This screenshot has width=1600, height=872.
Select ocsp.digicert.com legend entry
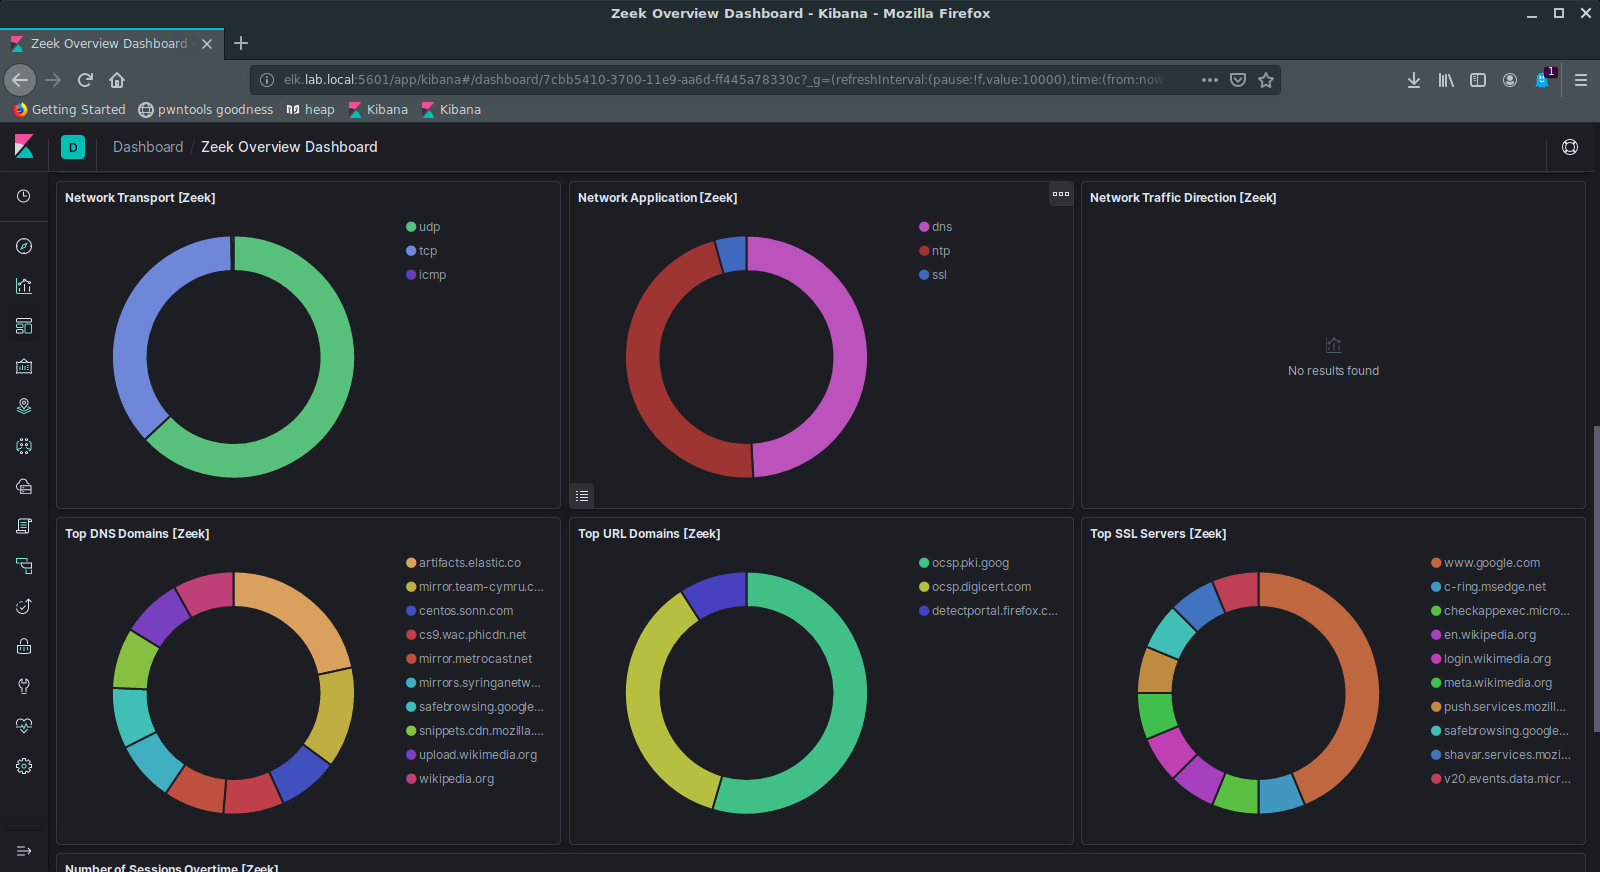pos(975,587)
